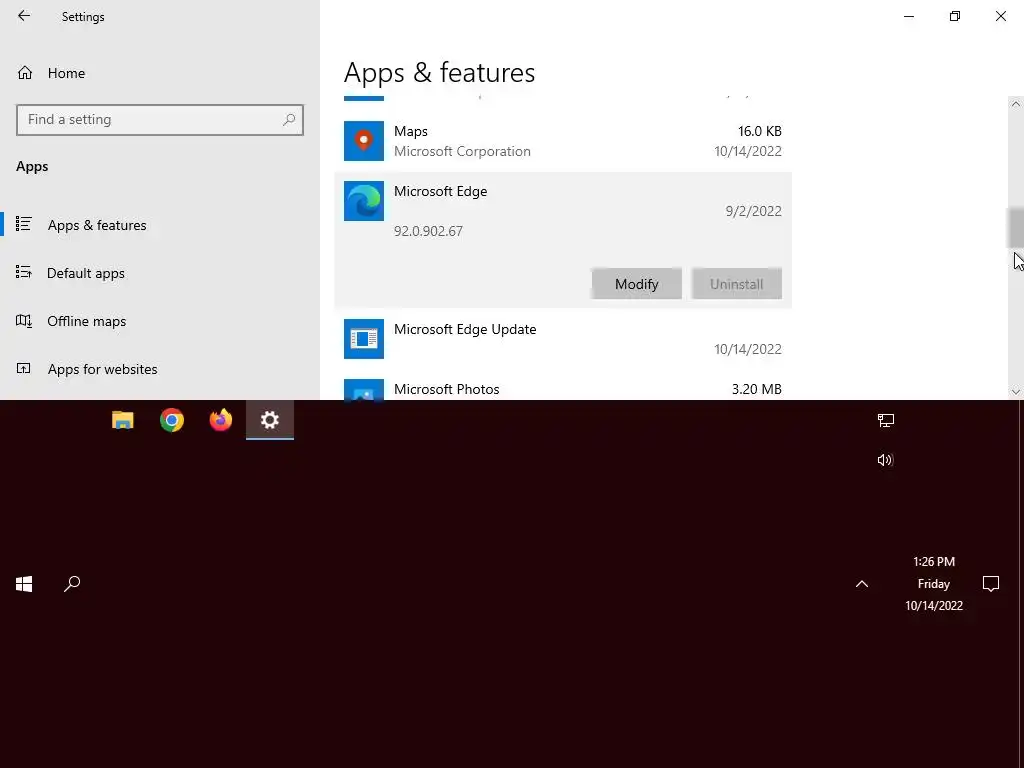This screenshot has width=1024, height=768.
Task: Click the vertical scrollbar thumb
Action: click(1016, 227)
